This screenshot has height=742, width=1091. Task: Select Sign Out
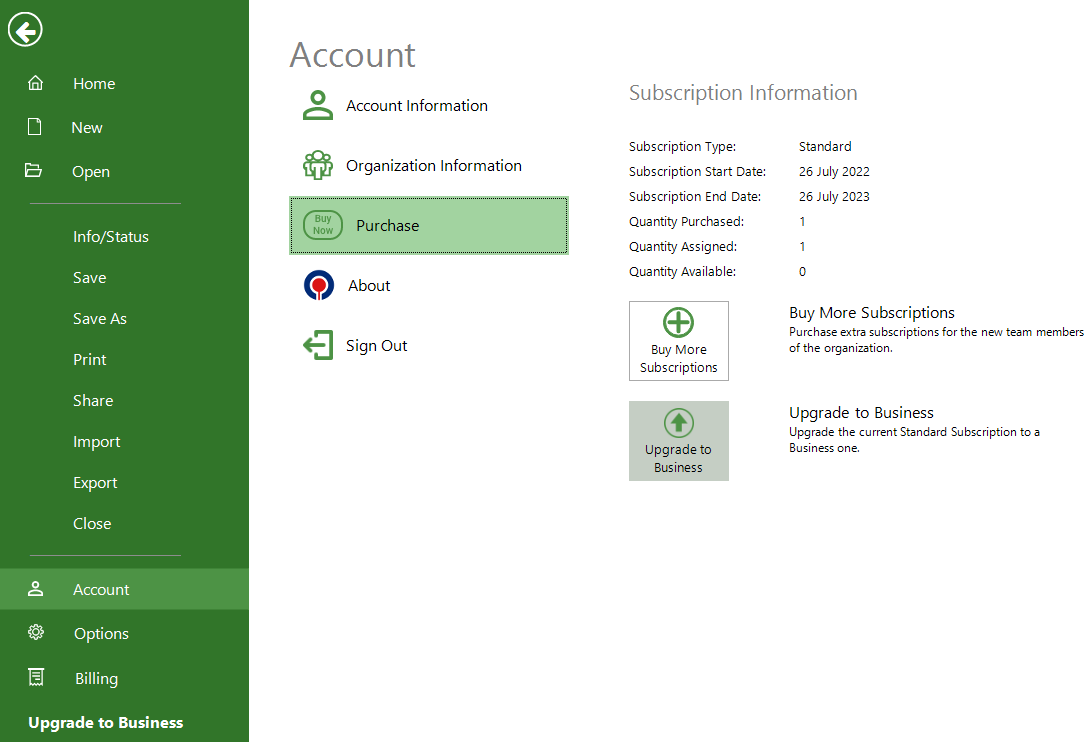point(429,345)
